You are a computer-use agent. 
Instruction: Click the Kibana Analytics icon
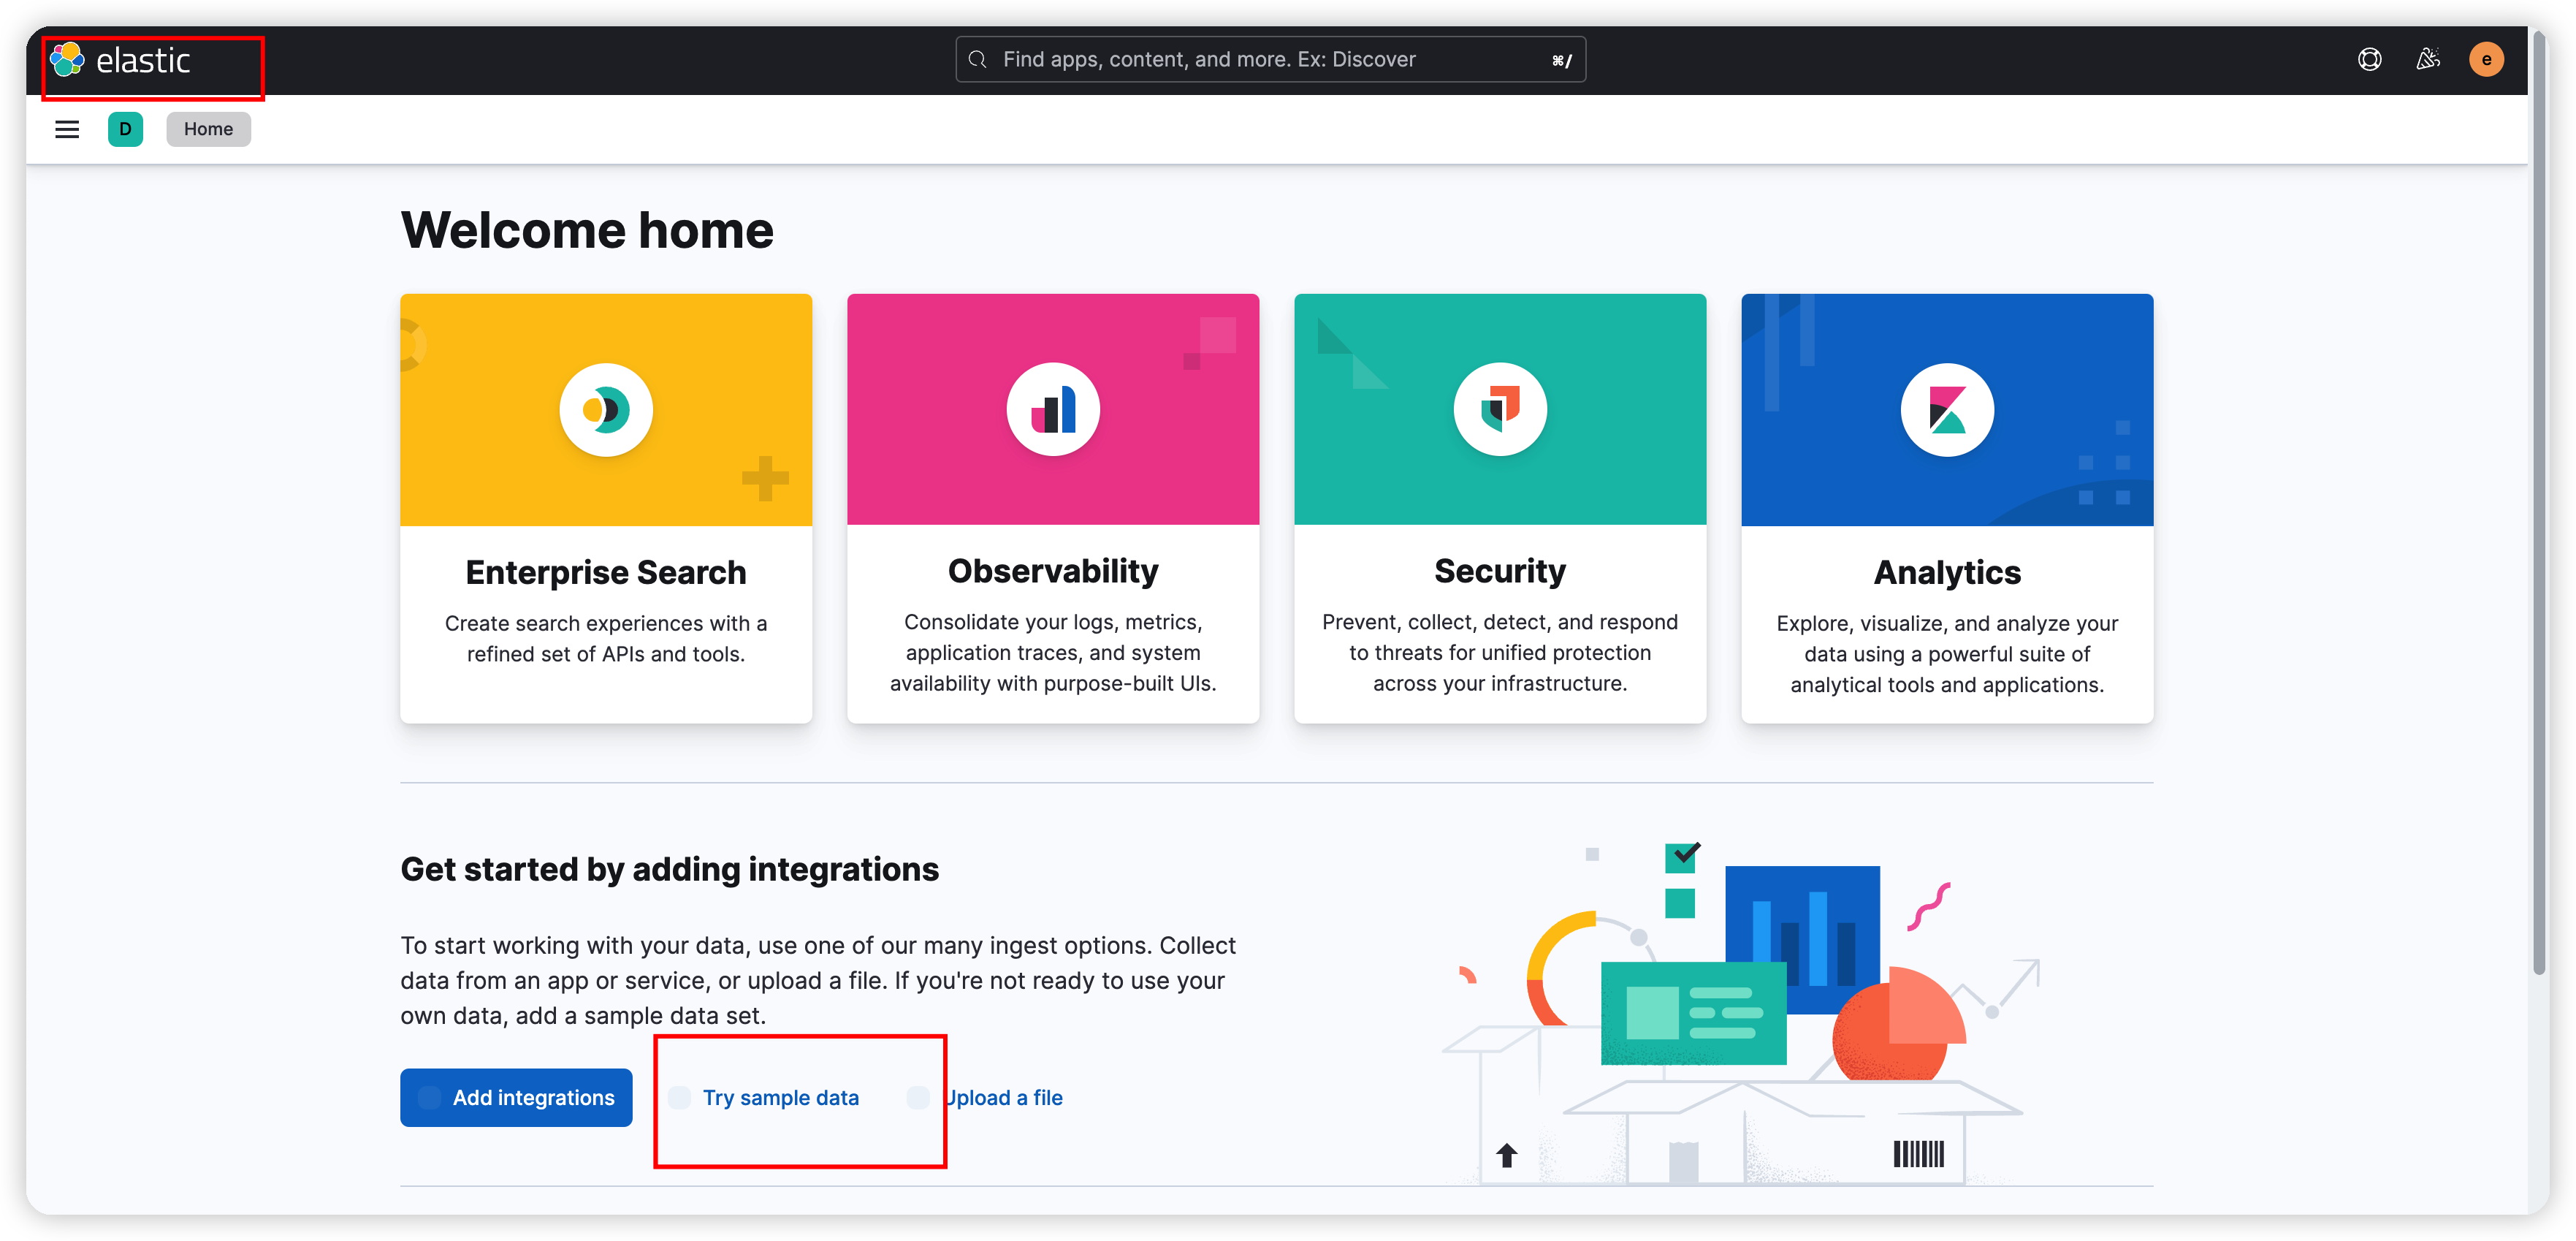[1947, 409]
